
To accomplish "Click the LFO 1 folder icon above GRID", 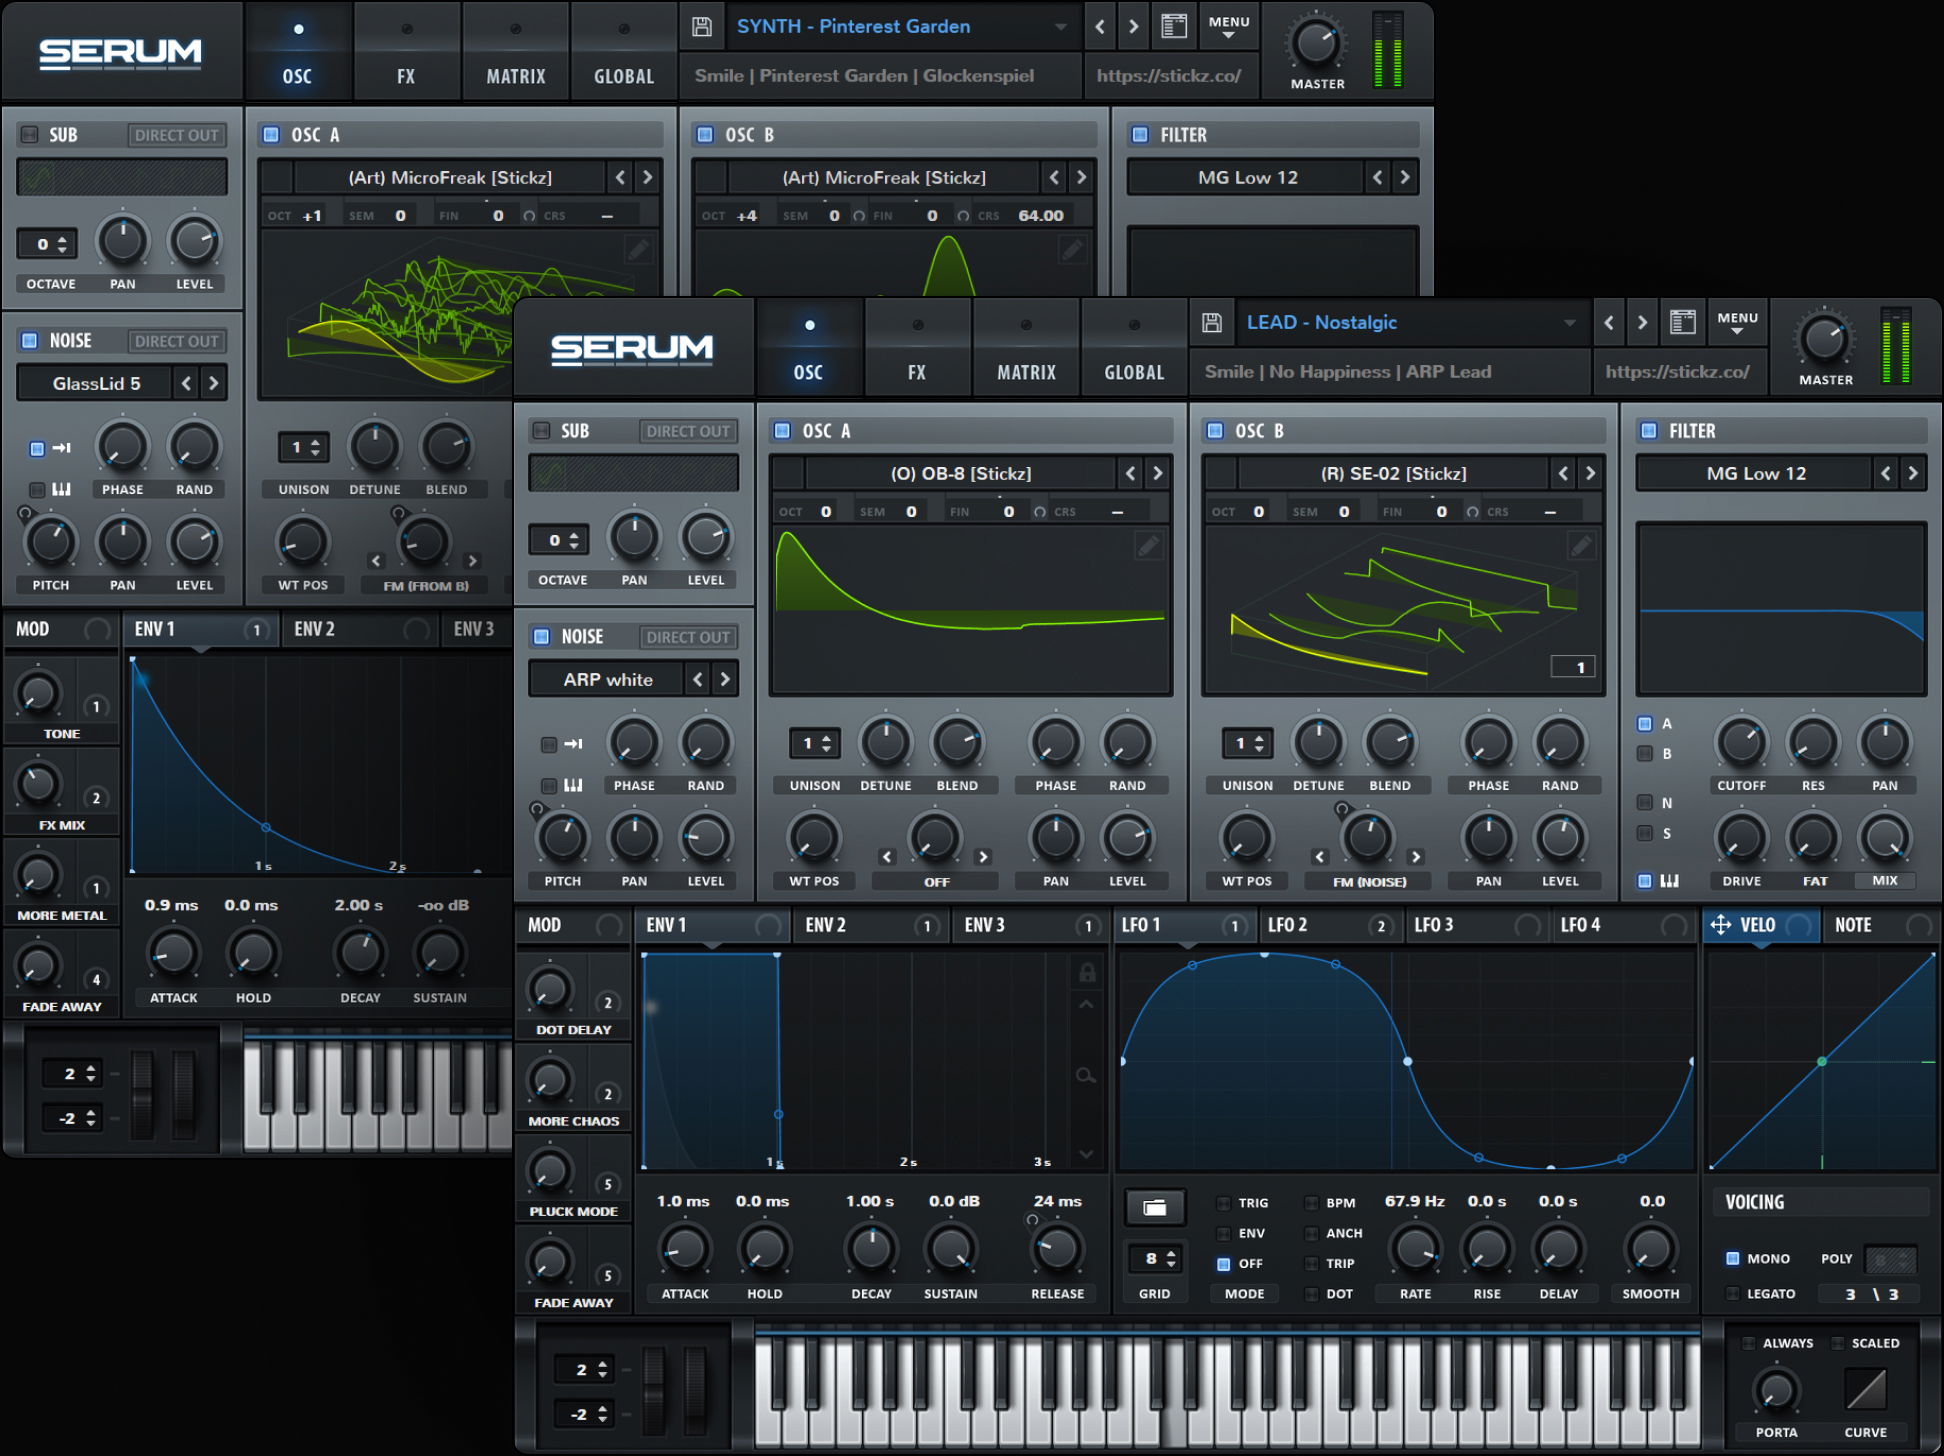I will tap(1155, 1207).
